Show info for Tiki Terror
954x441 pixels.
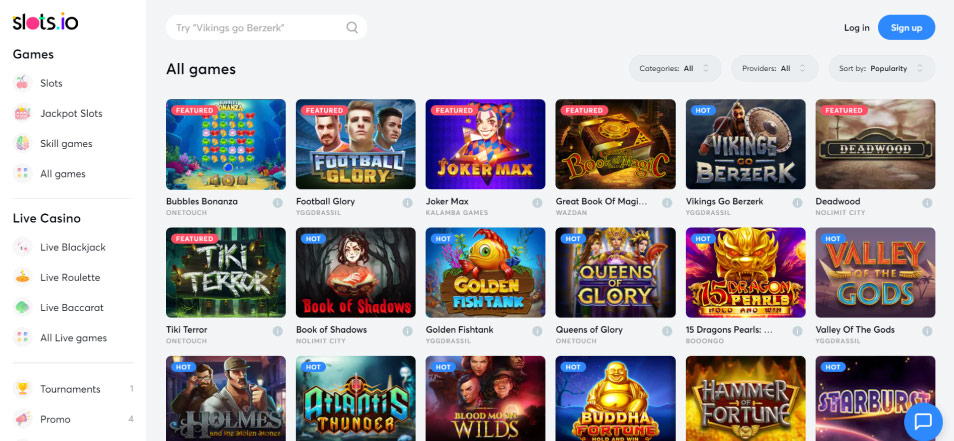coord(277,331)
